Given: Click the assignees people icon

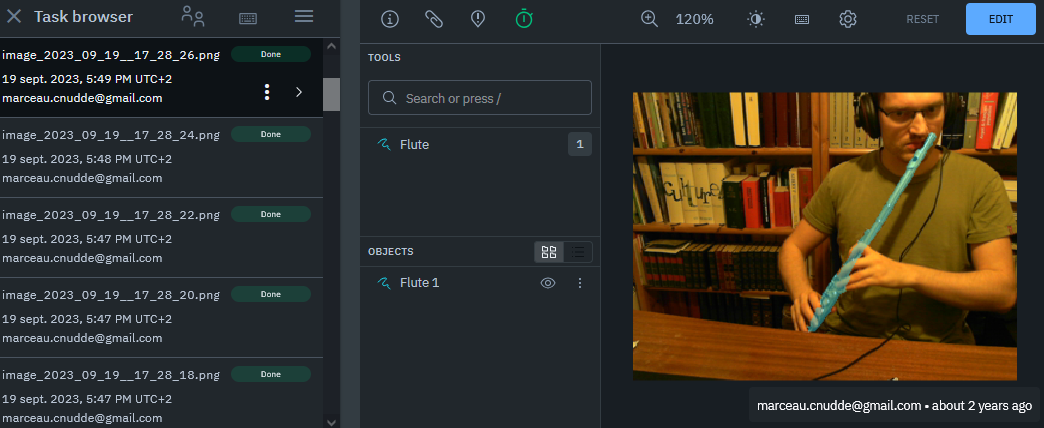Looking at the screenshot, I should [193, 17].
